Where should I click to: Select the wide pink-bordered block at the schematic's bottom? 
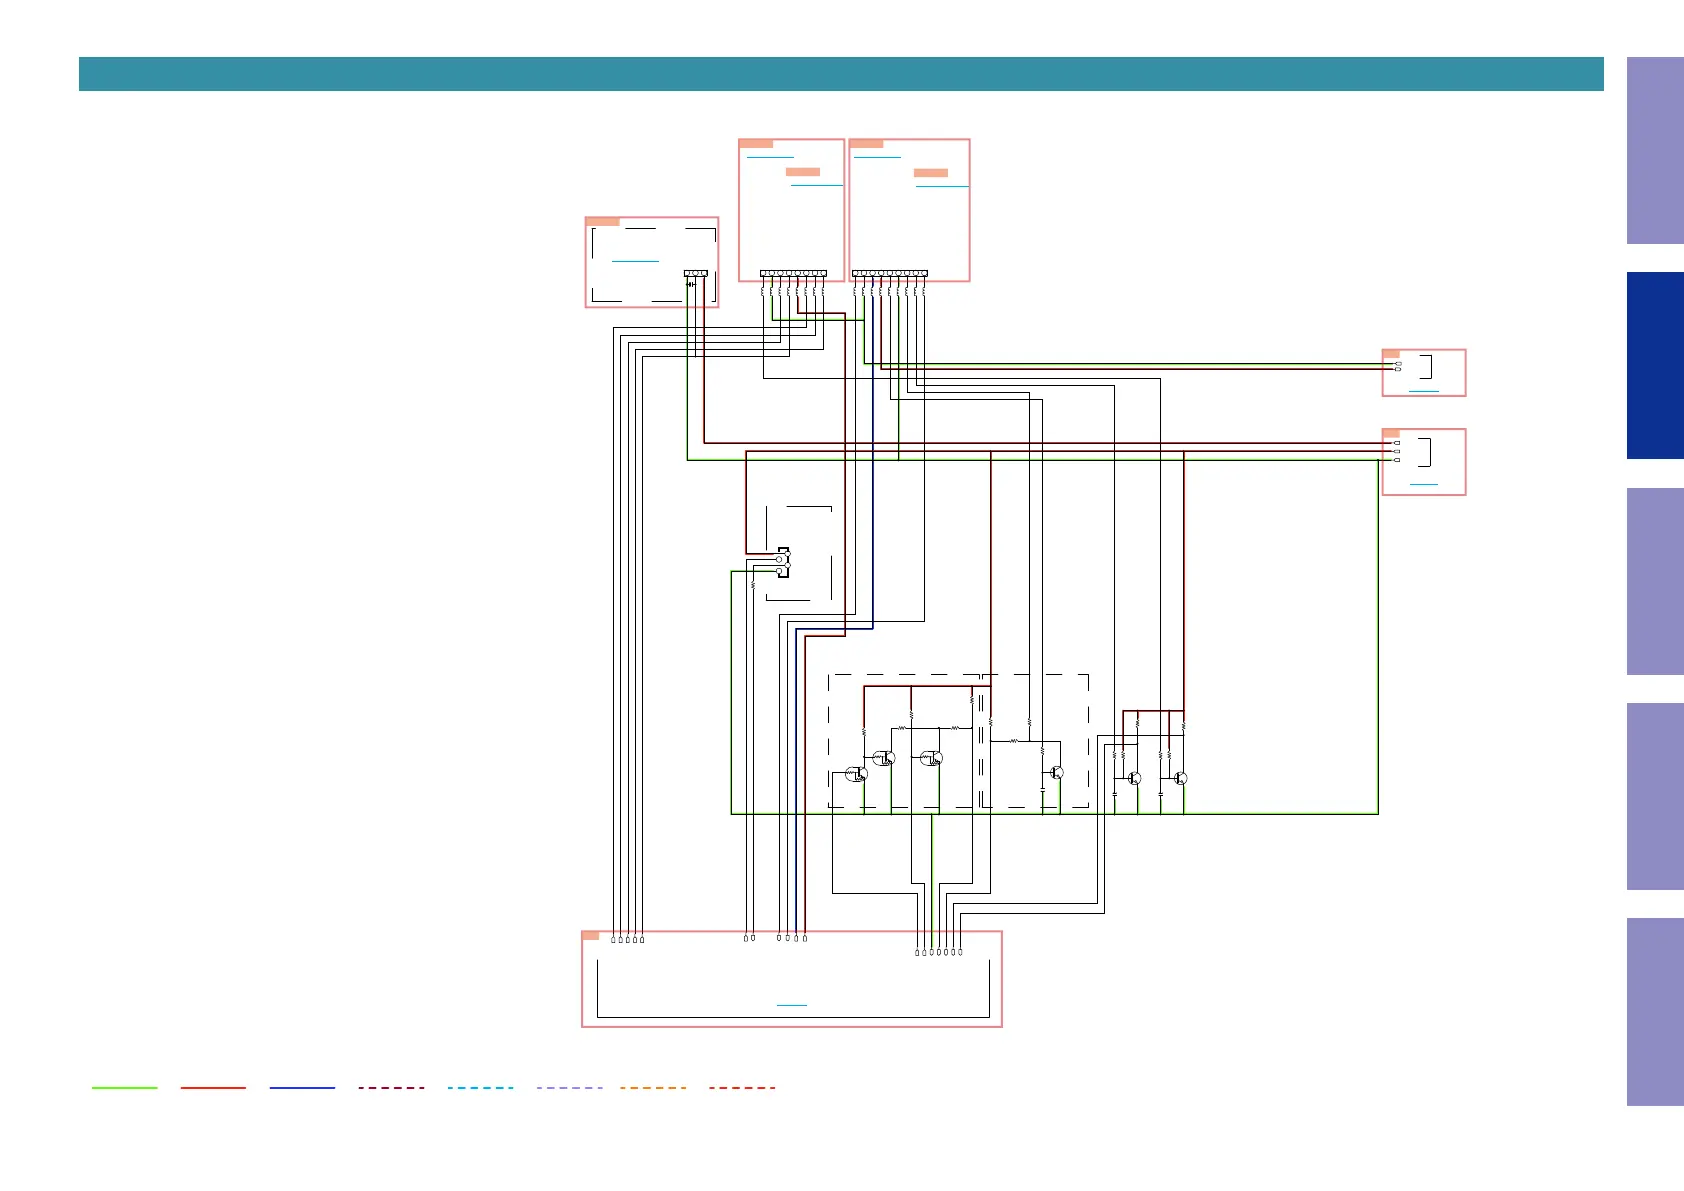[792, 979]
